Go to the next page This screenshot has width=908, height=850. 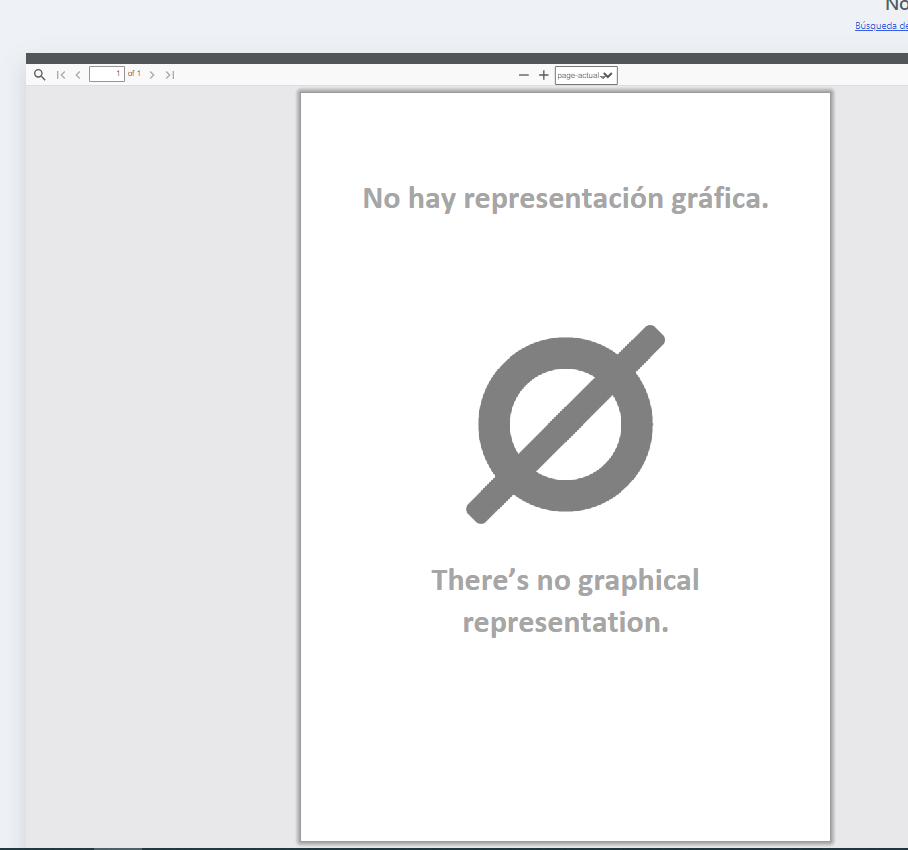click(152, 75)
